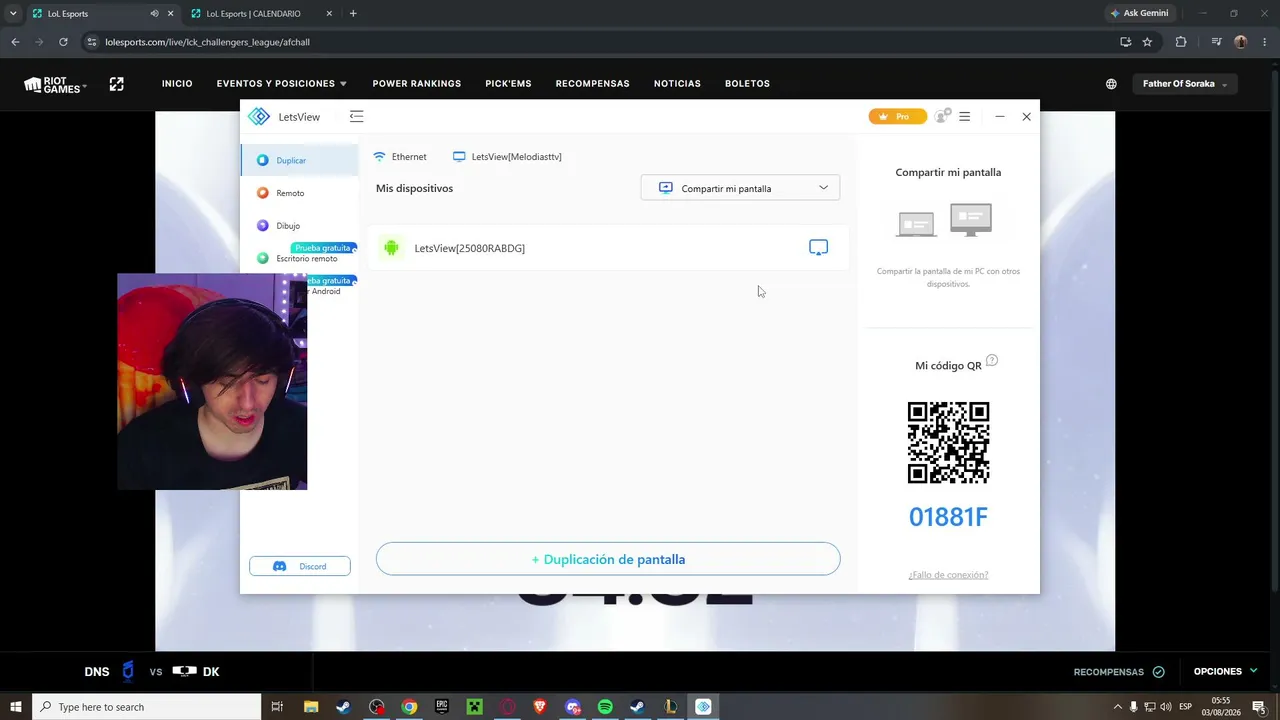Open the PICK'EMS nav item

point(508,84)
